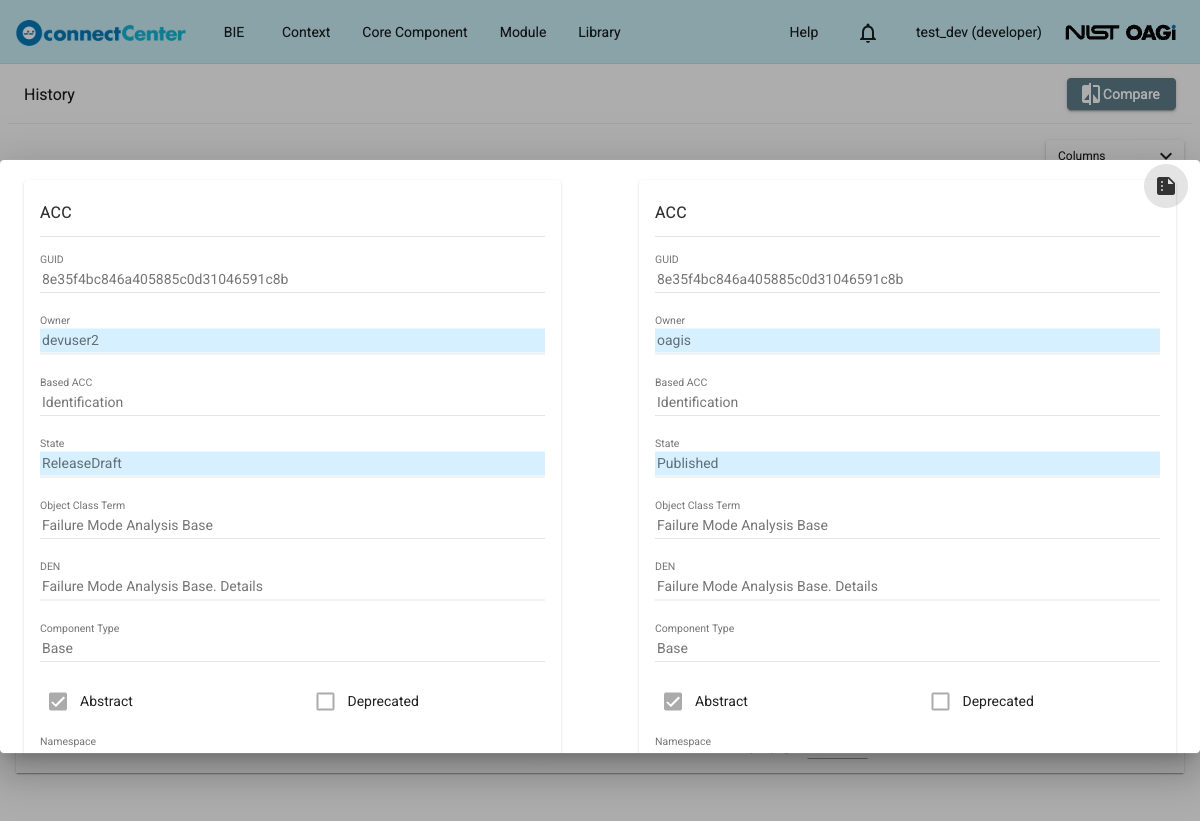
Task: Click the Compare button
Action: 1121,94
